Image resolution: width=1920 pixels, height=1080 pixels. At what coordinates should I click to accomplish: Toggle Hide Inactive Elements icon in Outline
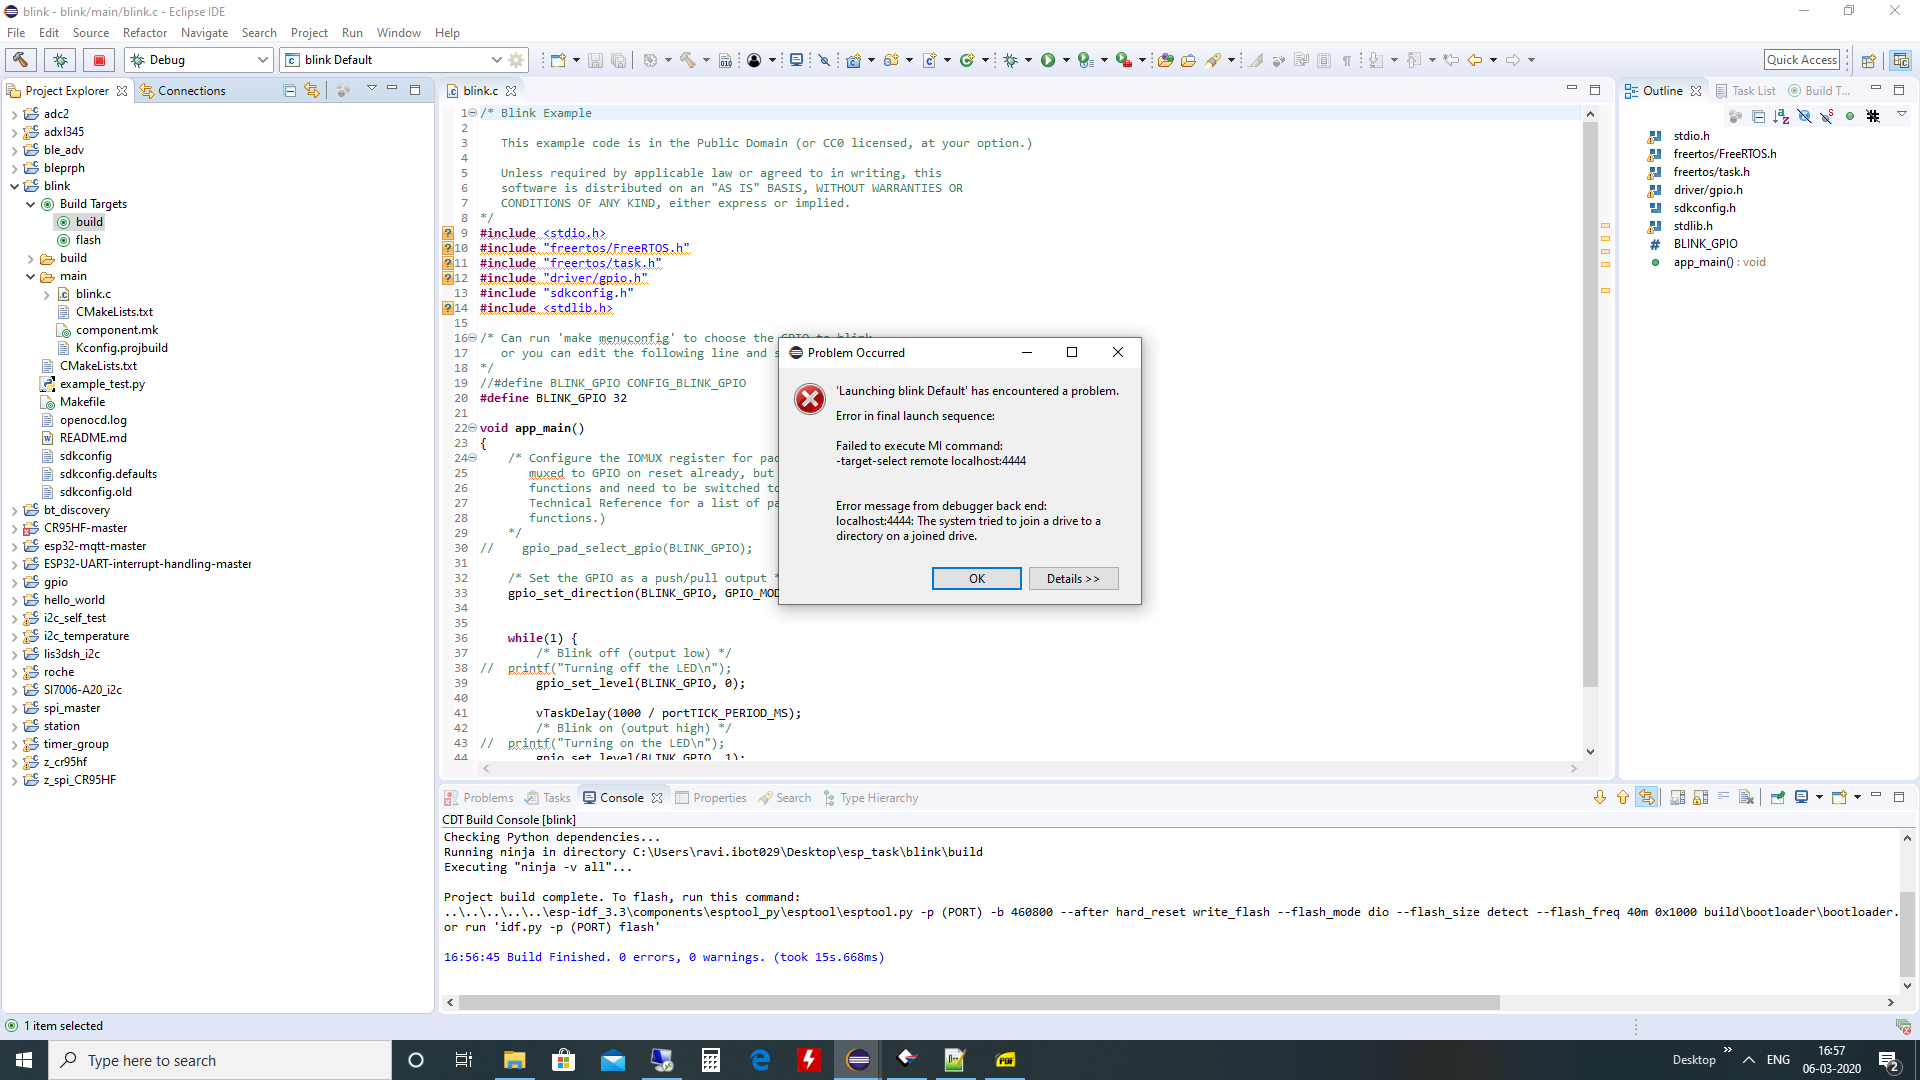point(1873,117)
